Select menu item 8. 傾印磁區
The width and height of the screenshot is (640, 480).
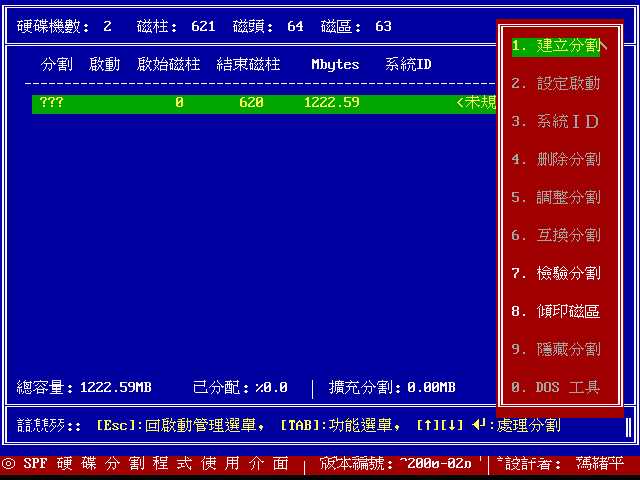coord(556,312)
